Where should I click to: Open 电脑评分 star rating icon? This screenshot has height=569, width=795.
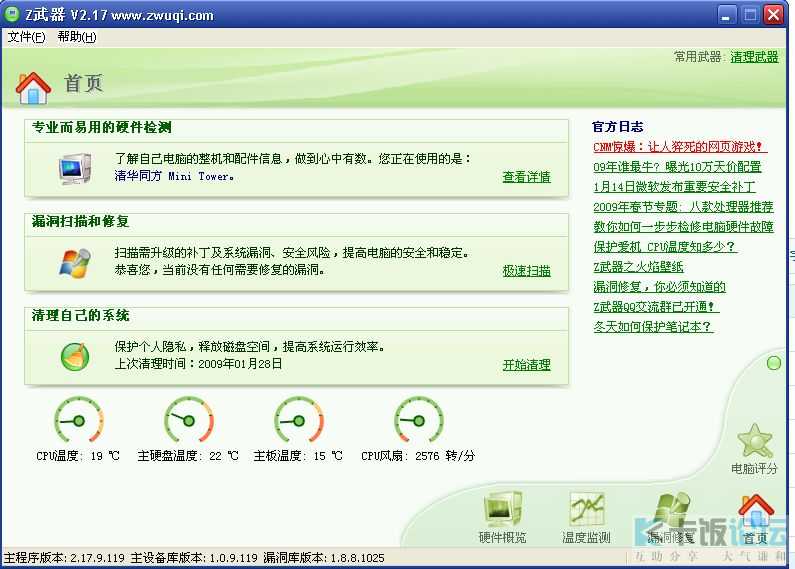coord(755,440)
